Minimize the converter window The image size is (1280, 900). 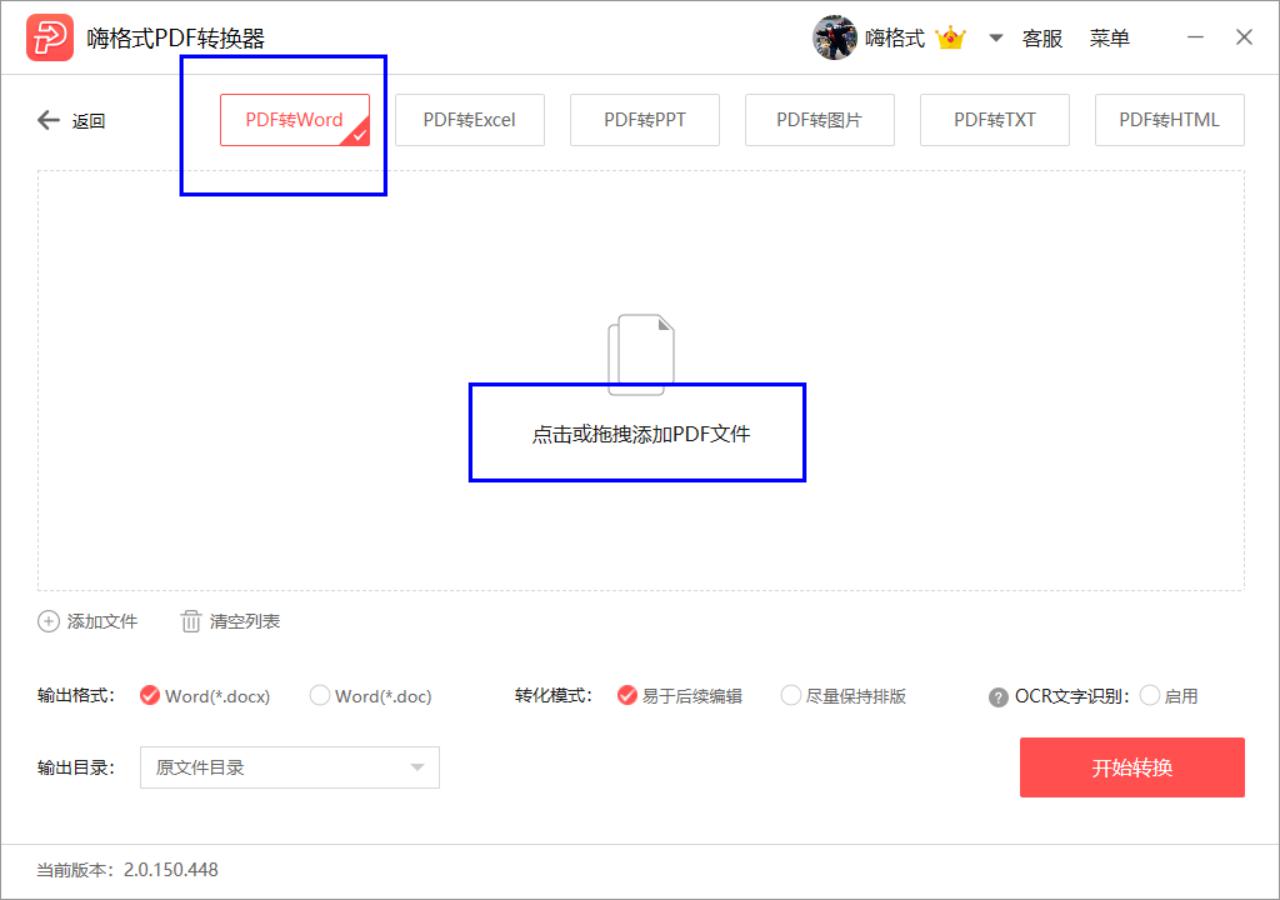click(1196, 37)
